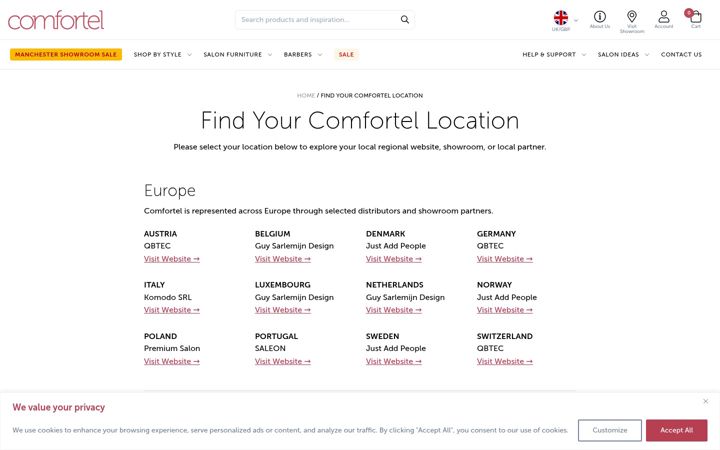
Task: Close the privacy banner with X
Action: [x=705, y=401]
